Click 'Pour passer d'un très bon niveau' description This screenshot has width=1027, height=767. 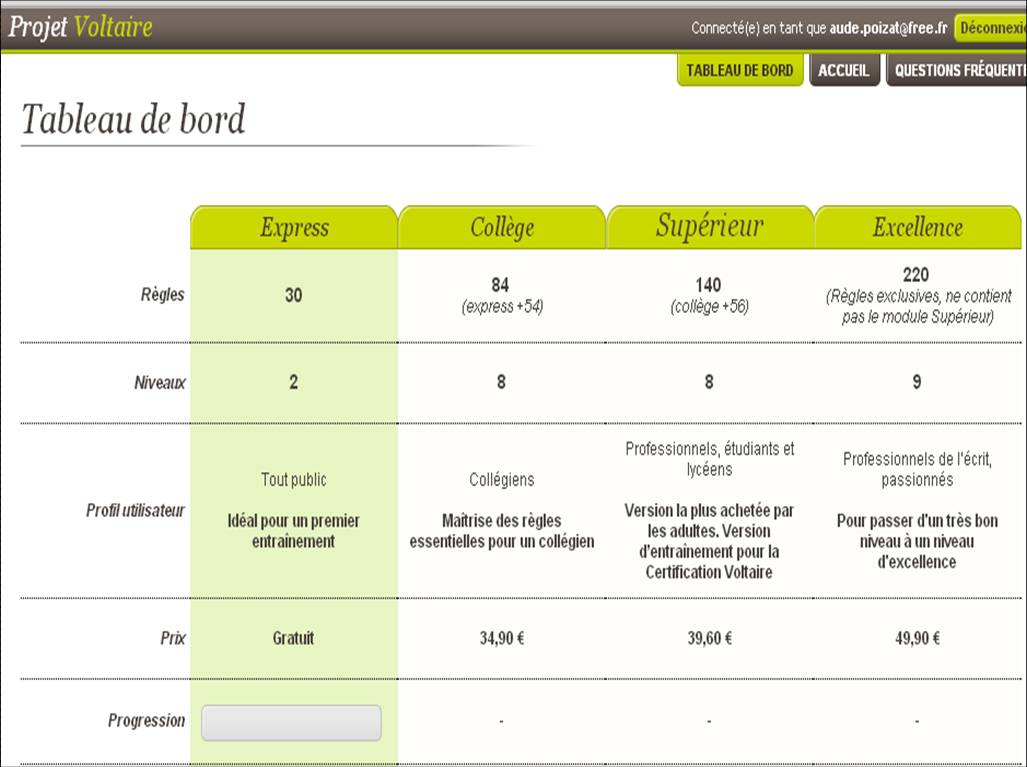pos(917,542)
